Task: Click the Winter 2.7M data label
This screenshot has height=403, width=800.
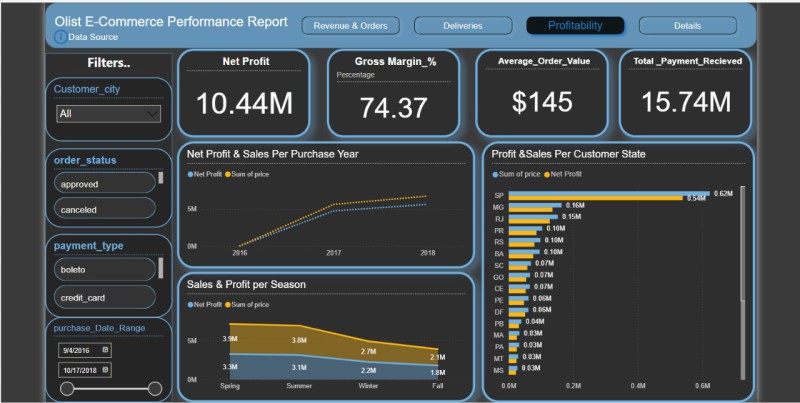Action: tap(368, 351)
